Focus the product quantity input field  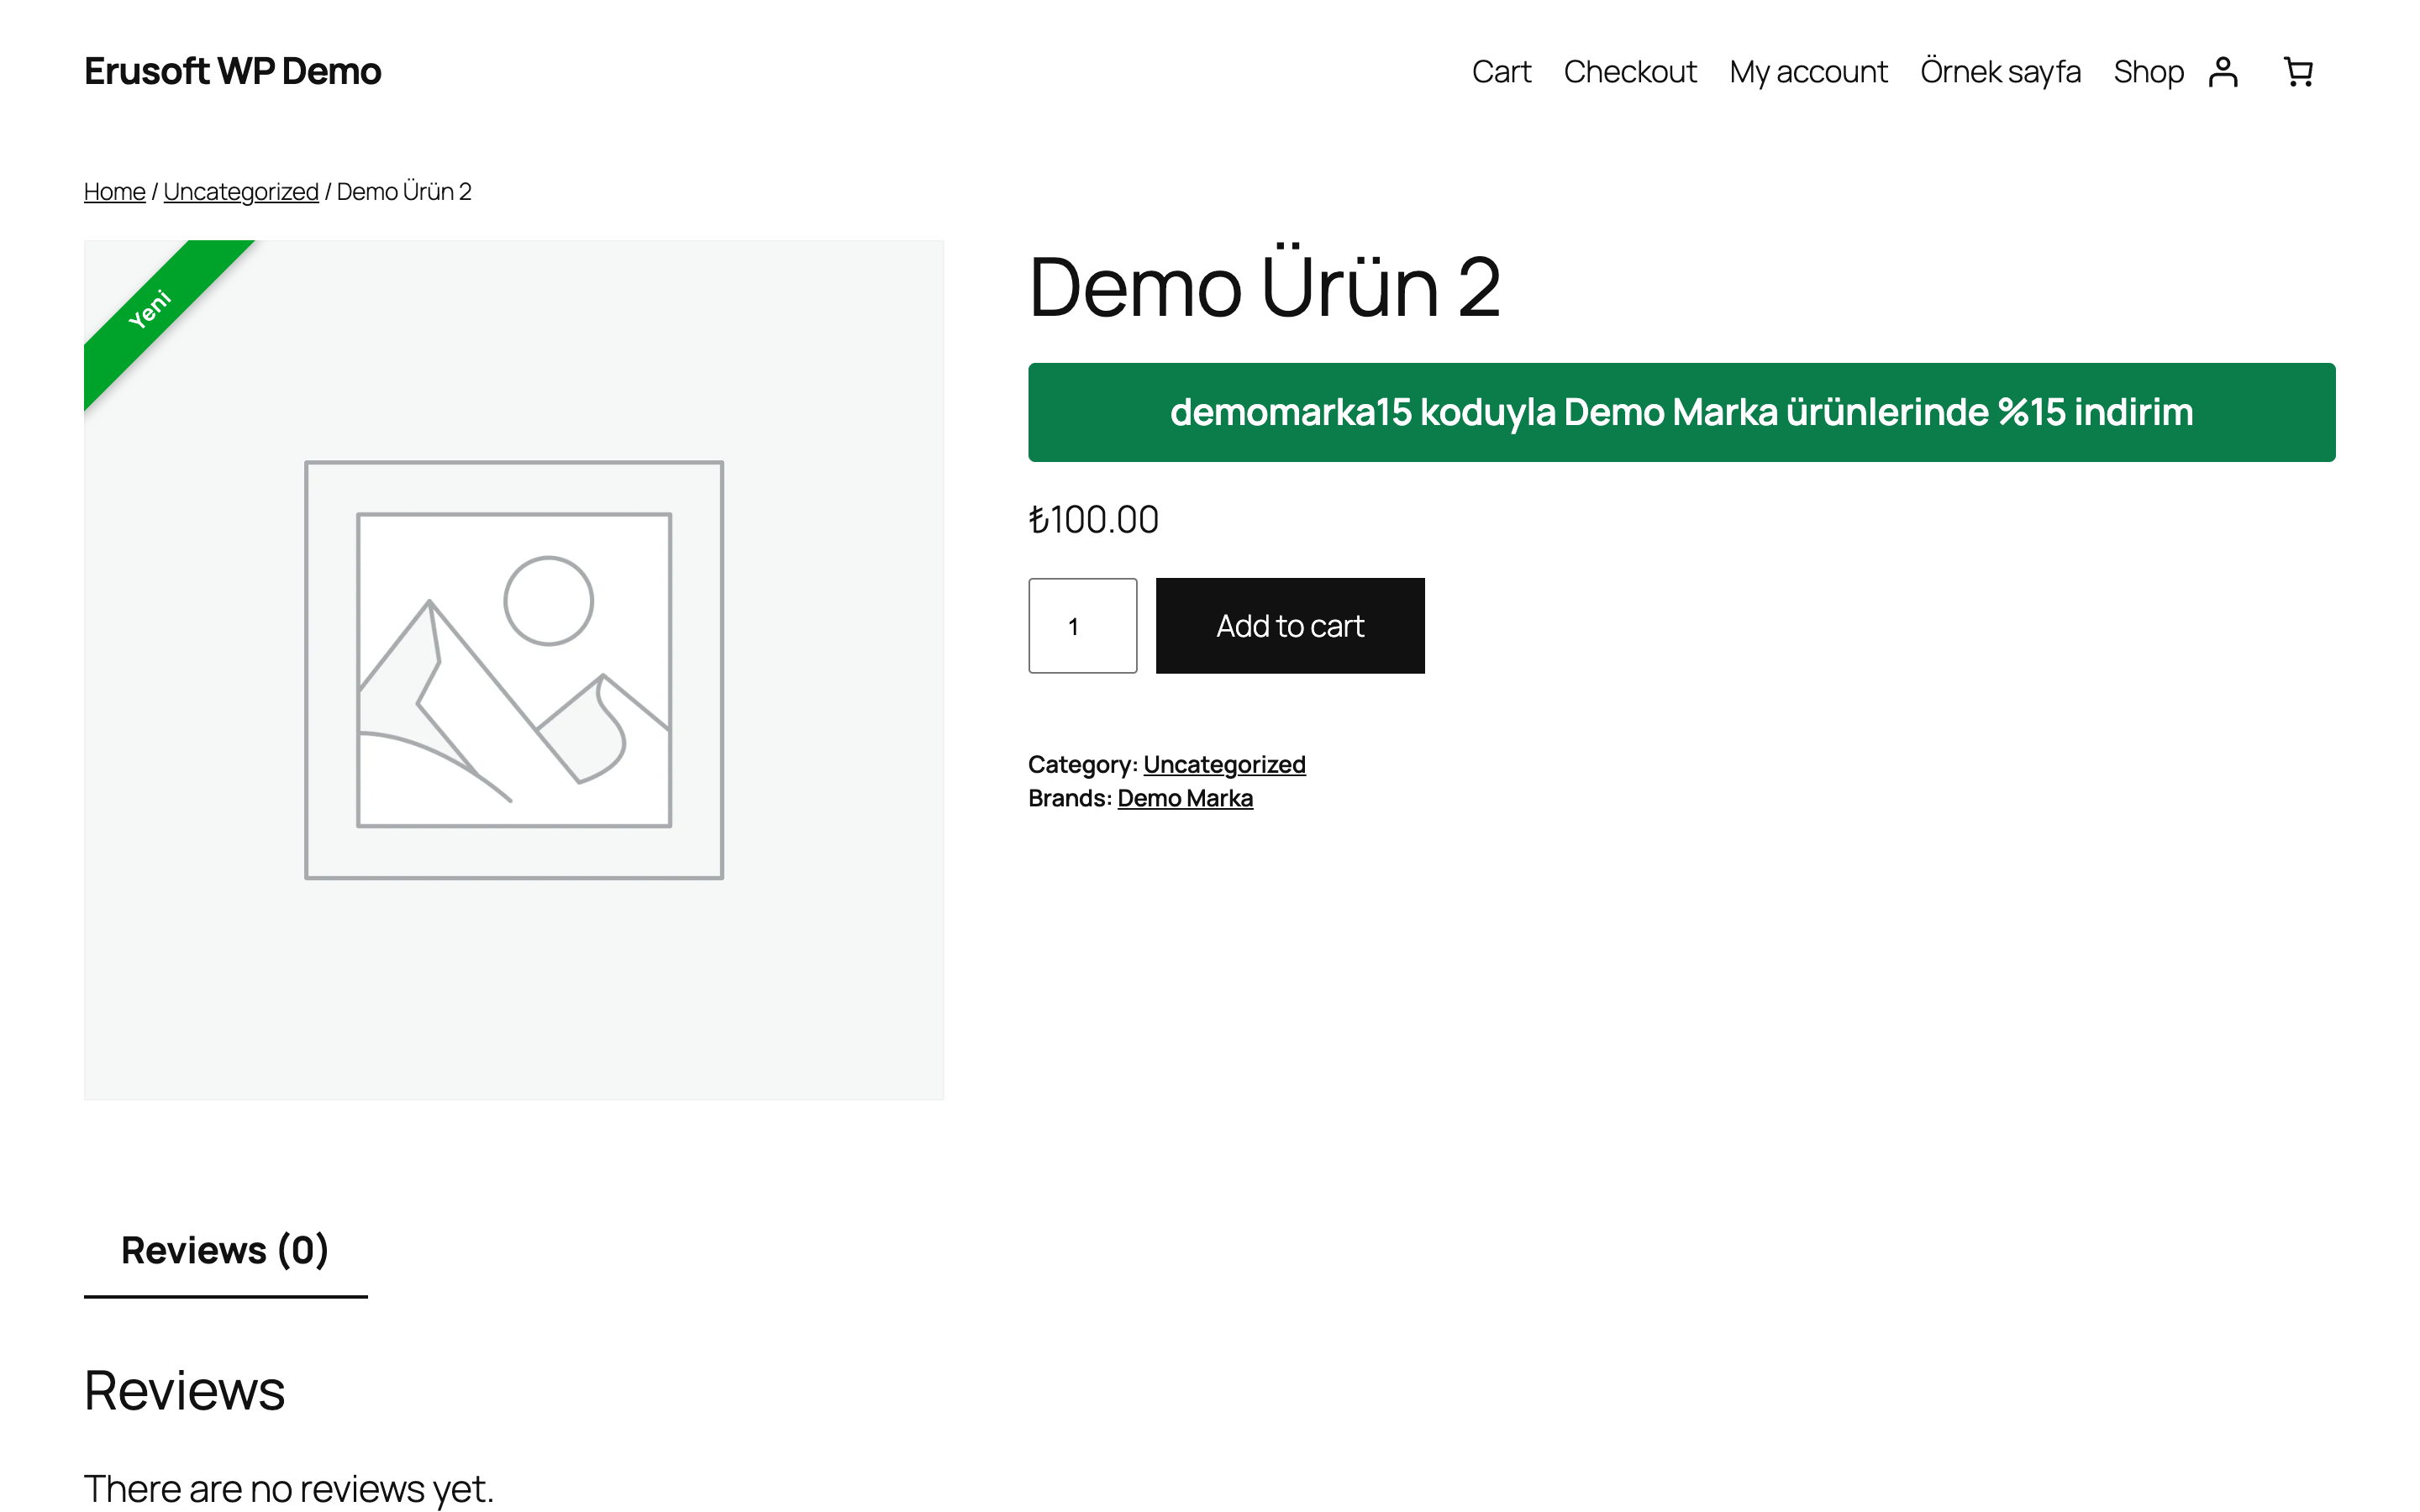(x=1082, y=626)
